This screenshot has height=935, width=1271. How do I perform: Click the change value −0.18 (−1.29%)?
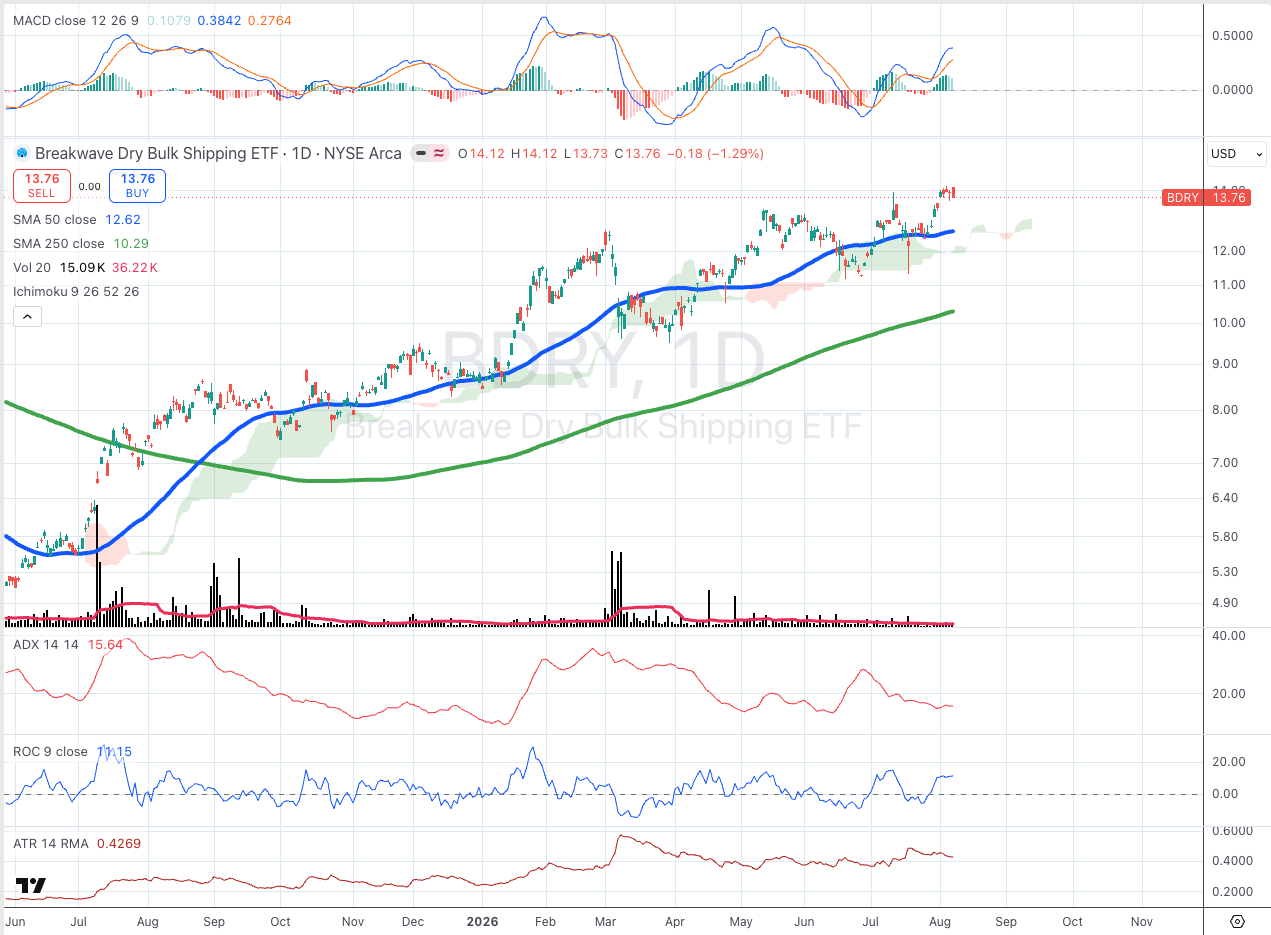pyautogui.click(x=715, y=154)
